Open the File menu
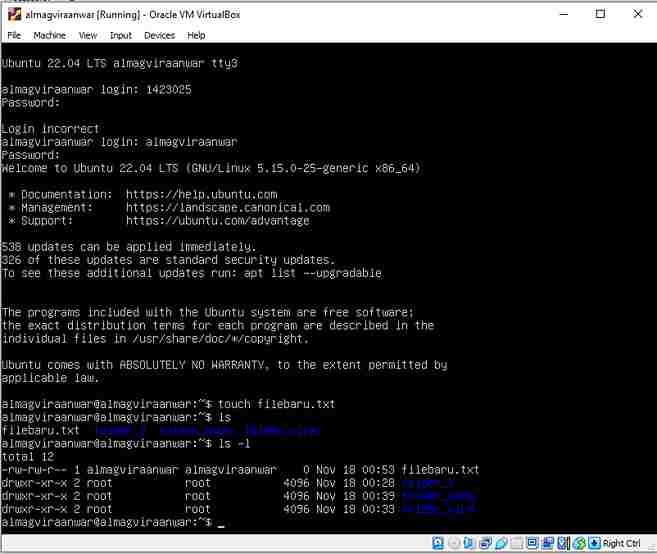Viewport: 657px width, 554px height. [14, 36]
